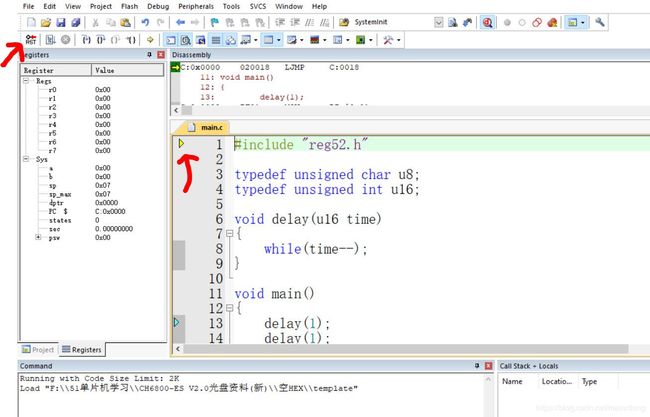This screenshot has width=650, height=417.
Task: Collapse main function fold on line 12
Action: [x=230, y=308]
